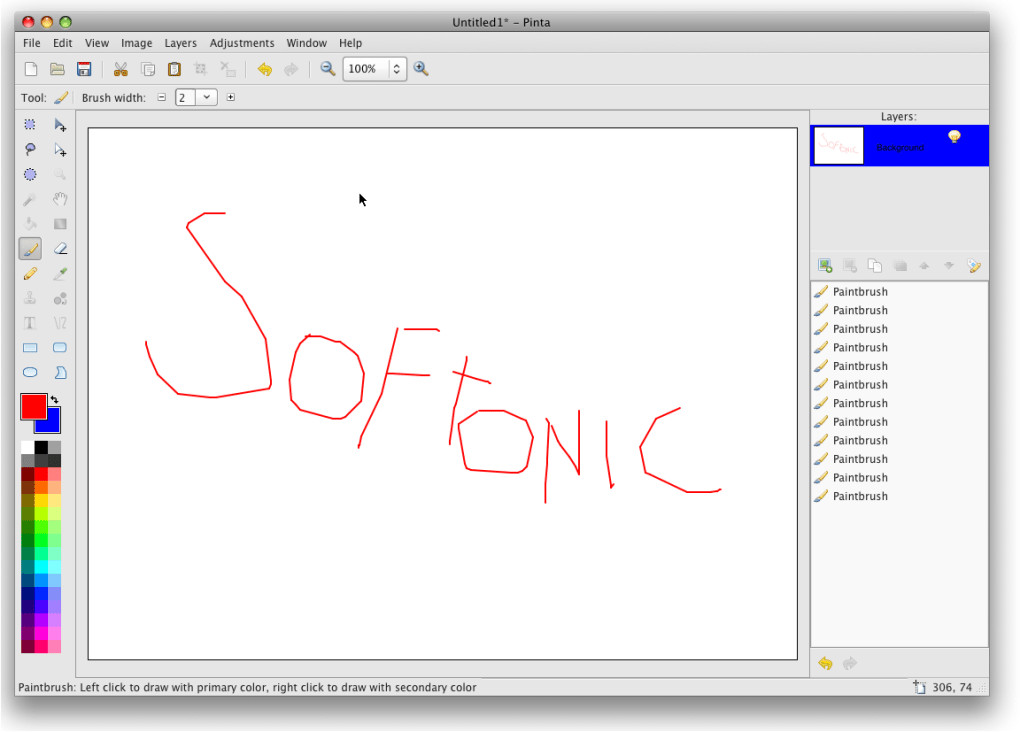Copy selection from the toolbar
Screen dimensions: 1020x732
point(148,69)
